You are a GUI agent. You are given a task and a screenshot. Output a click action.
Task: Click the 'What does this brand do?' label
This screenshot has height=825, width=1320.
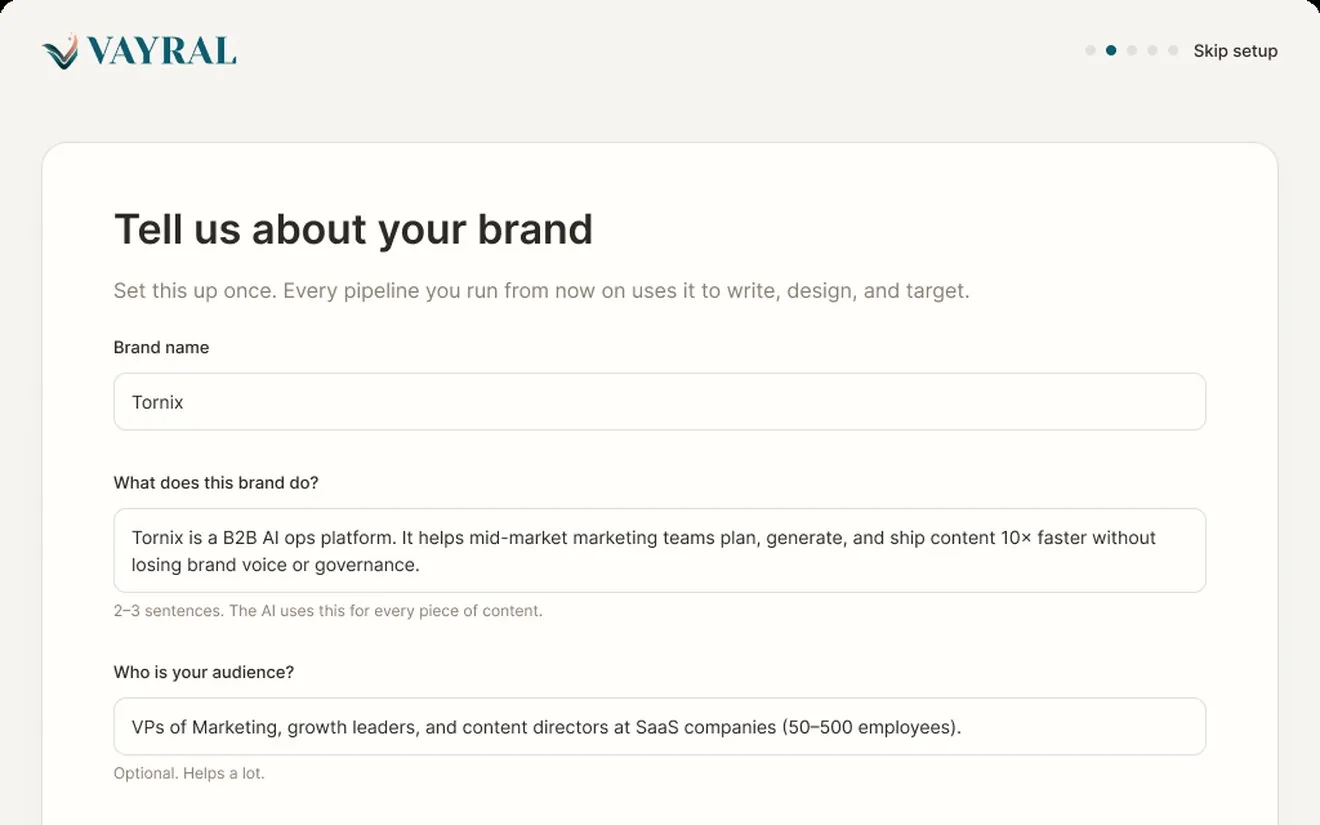tap(216, 482)
